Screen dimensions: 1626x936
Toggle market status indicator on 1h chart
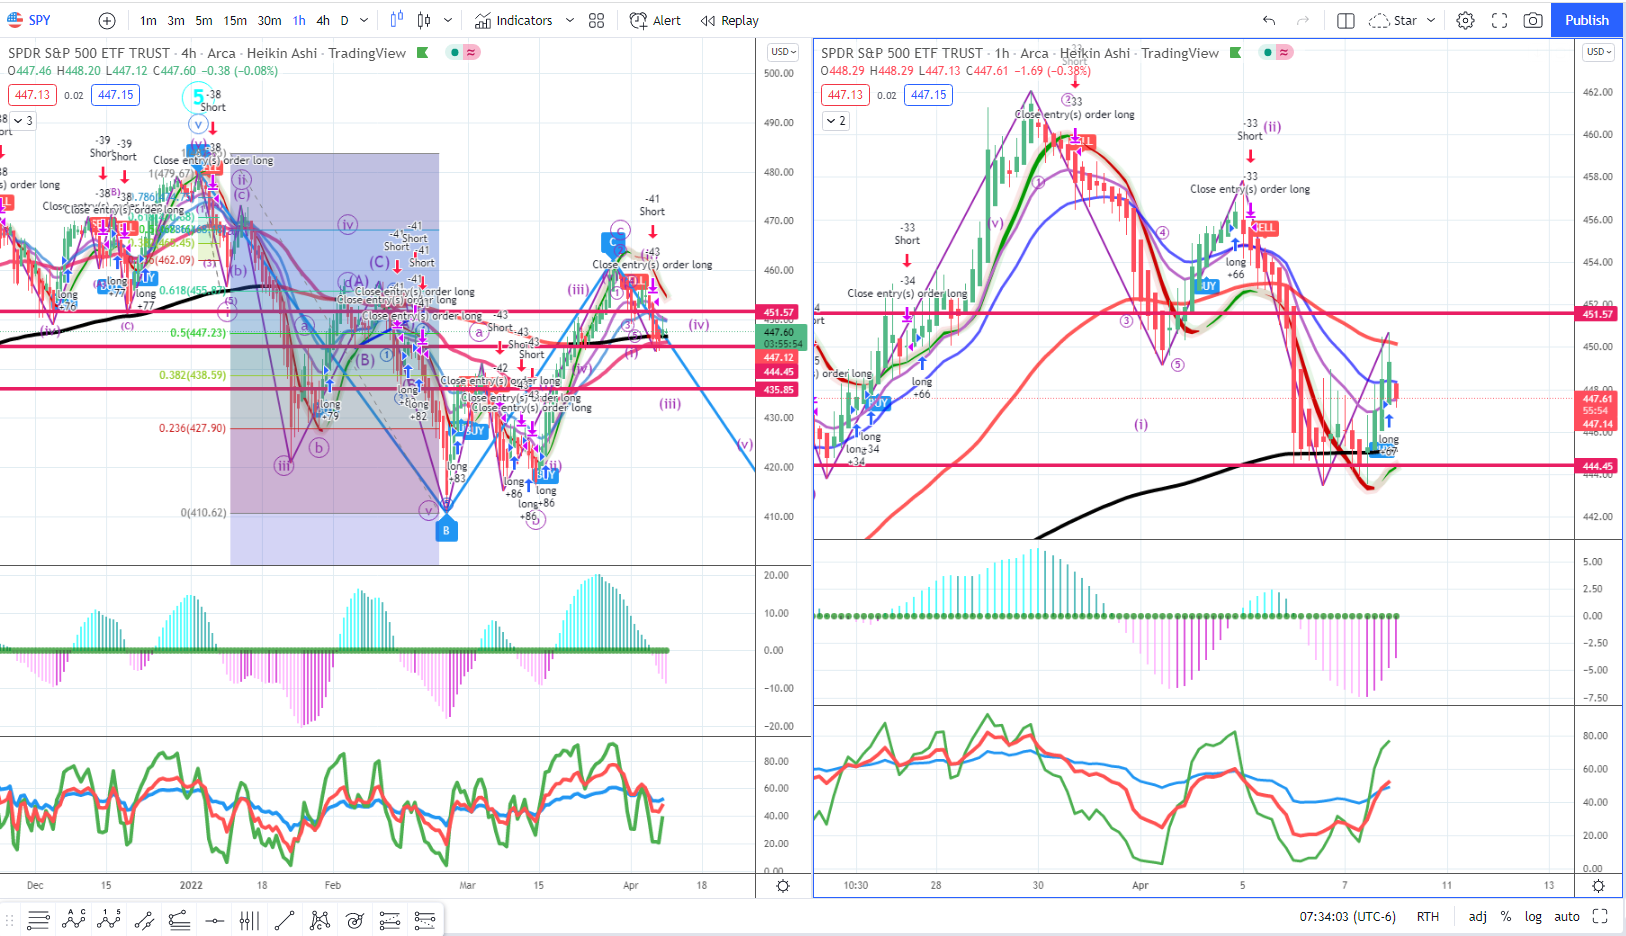coord(1268,52)
